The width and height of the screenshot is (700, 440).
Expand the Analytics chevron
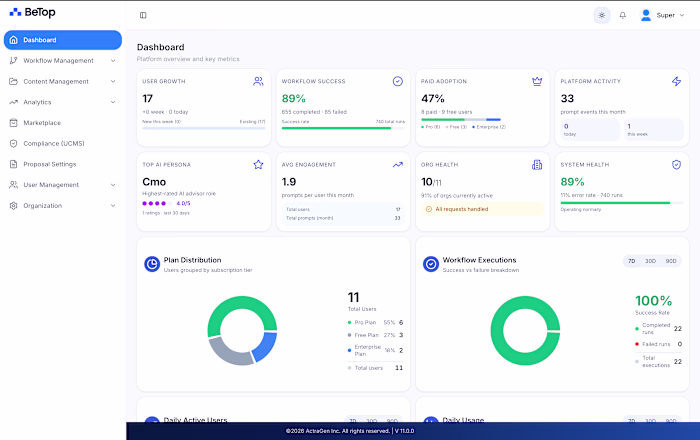click(x=113, y=102)
